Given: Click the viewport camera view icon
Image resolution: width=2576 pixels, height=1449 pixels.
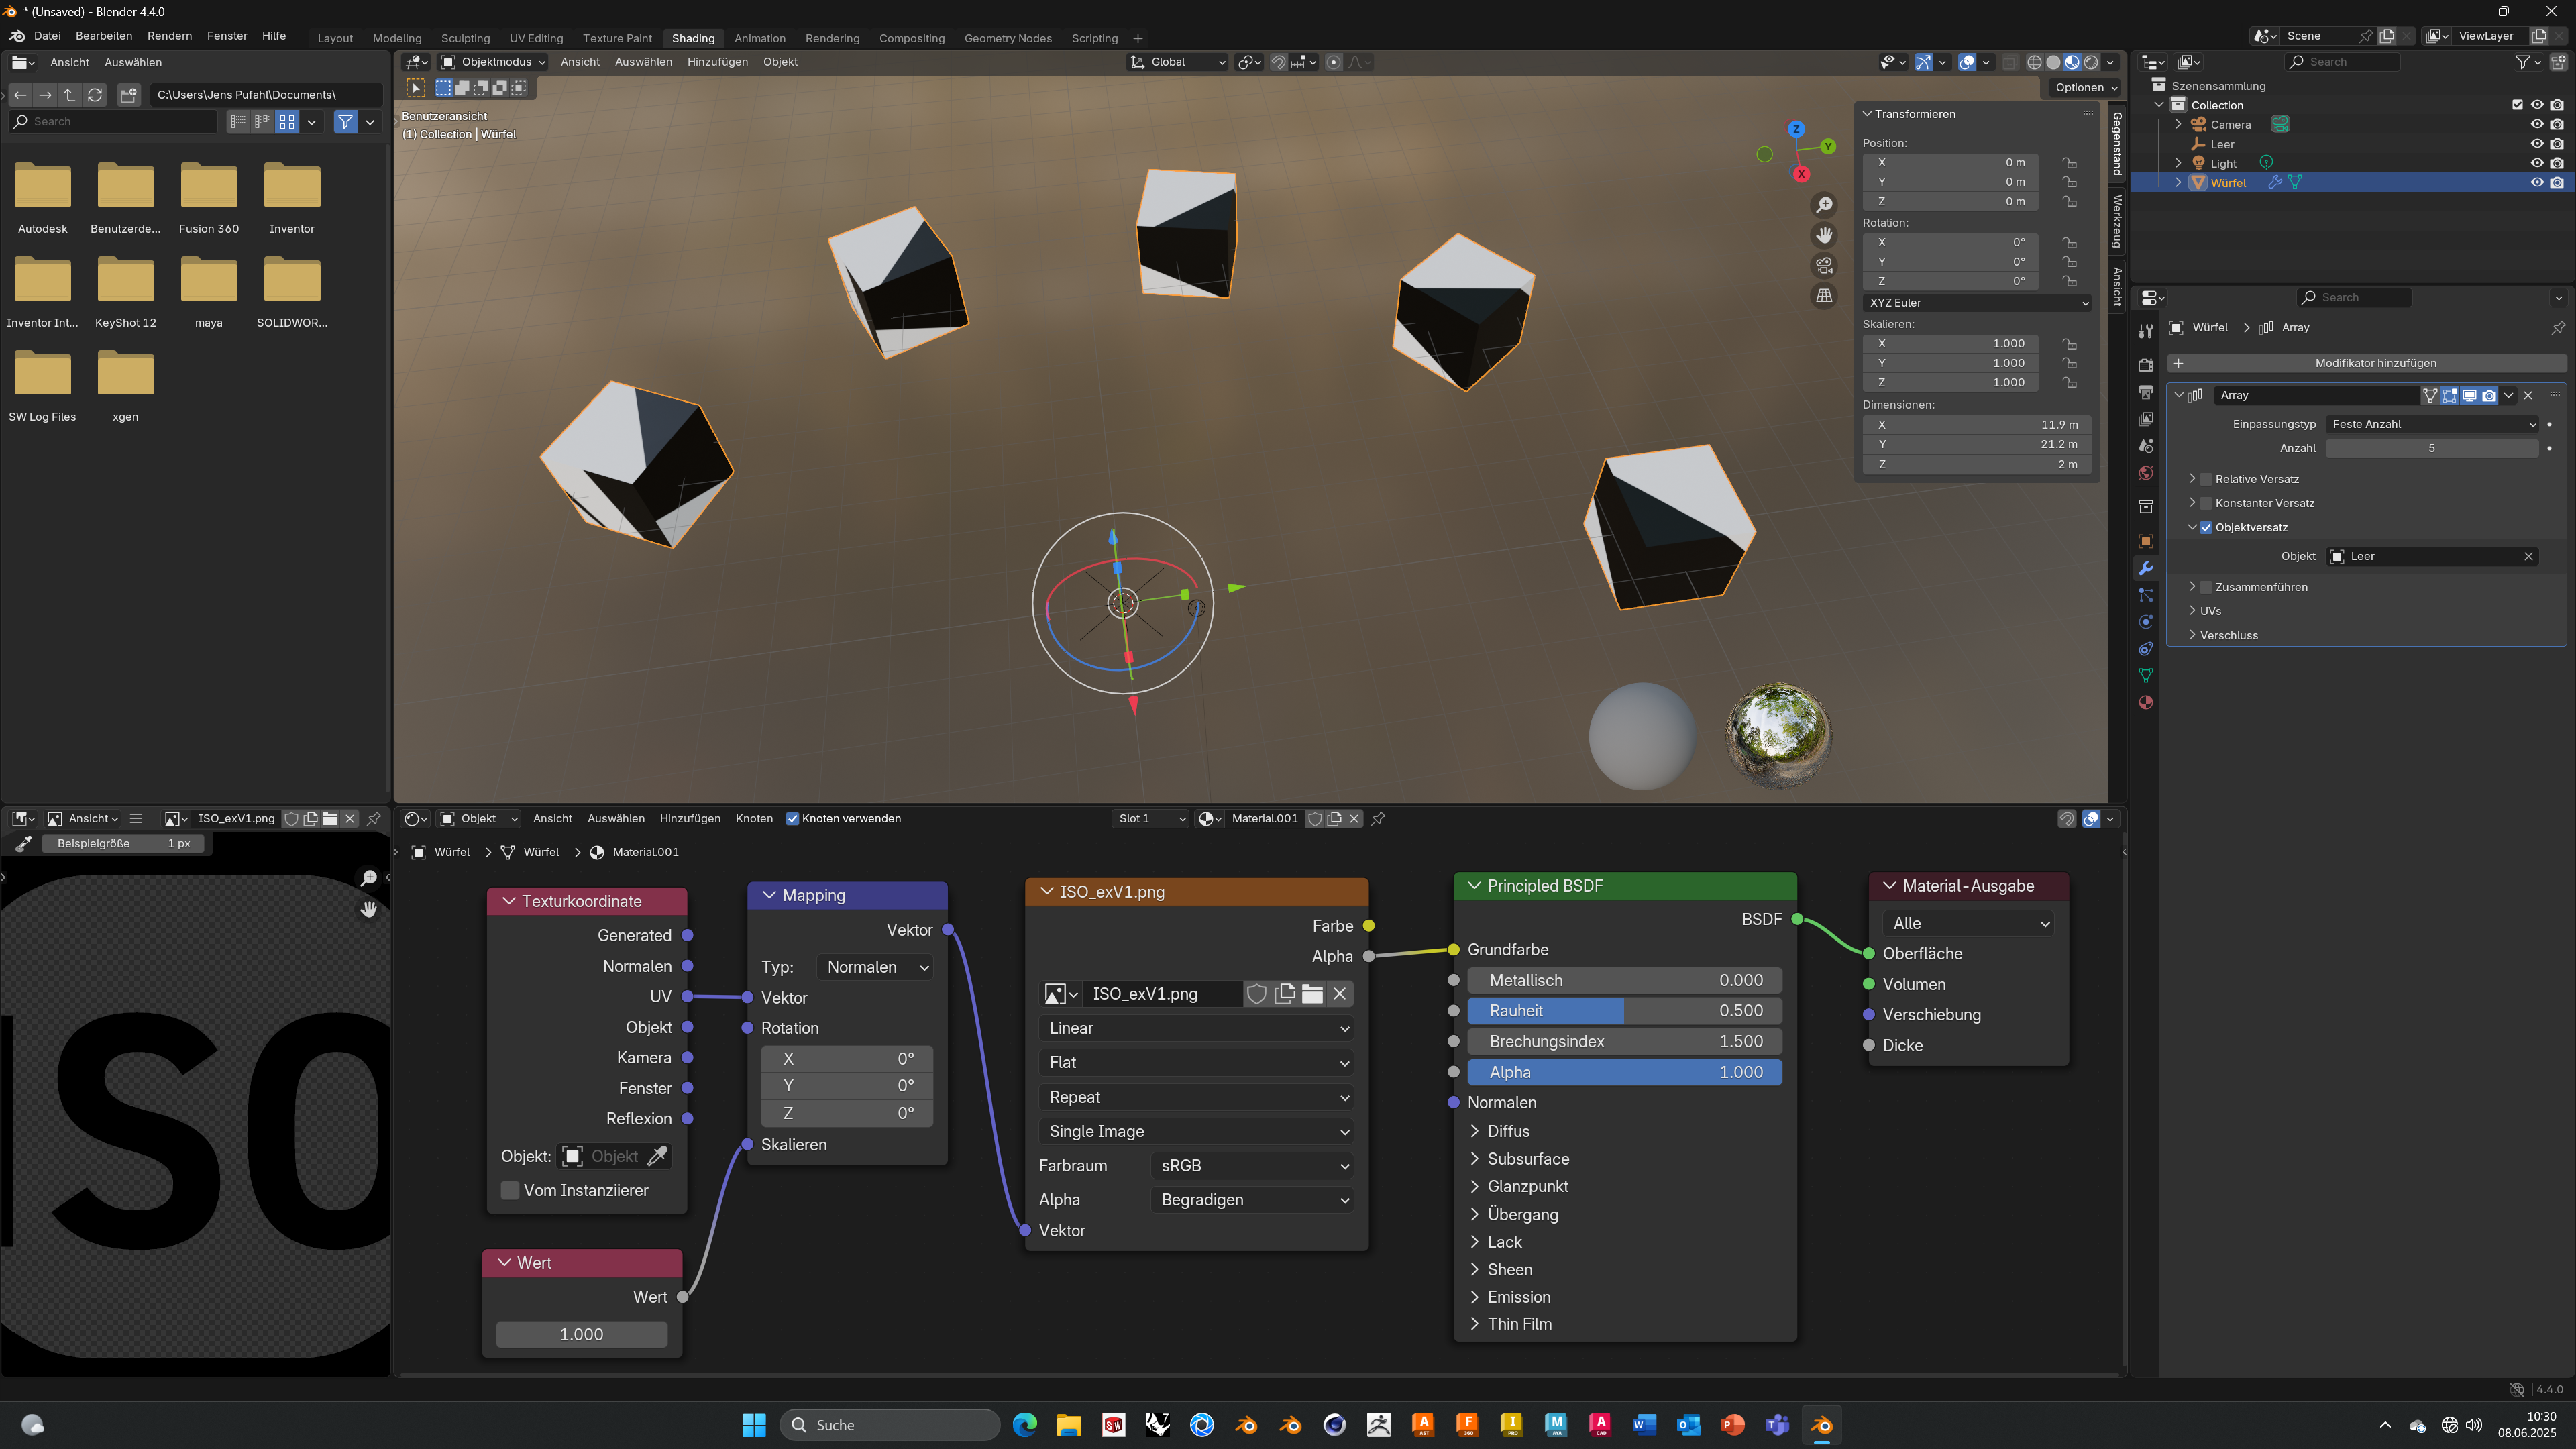Looking at the screenshot, I should coord(1824,265).
